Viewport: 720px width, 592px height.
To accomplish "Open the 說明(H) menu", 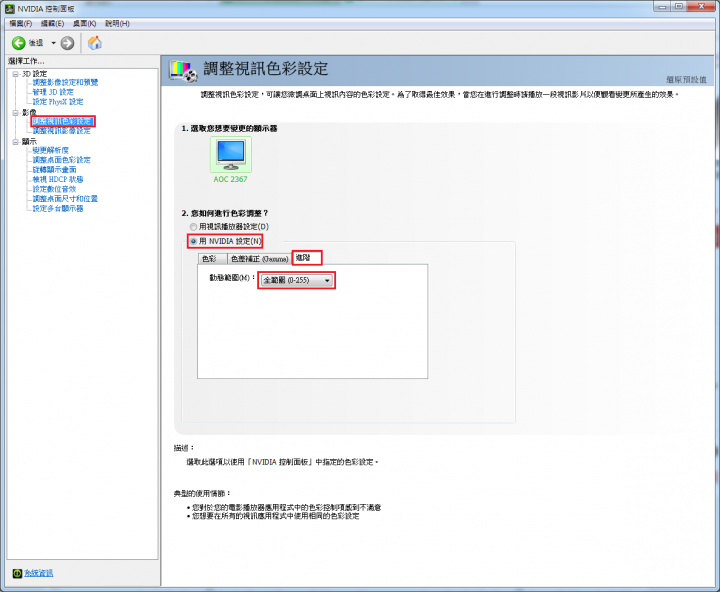I will pyautogui.click(x=117, y=23).
